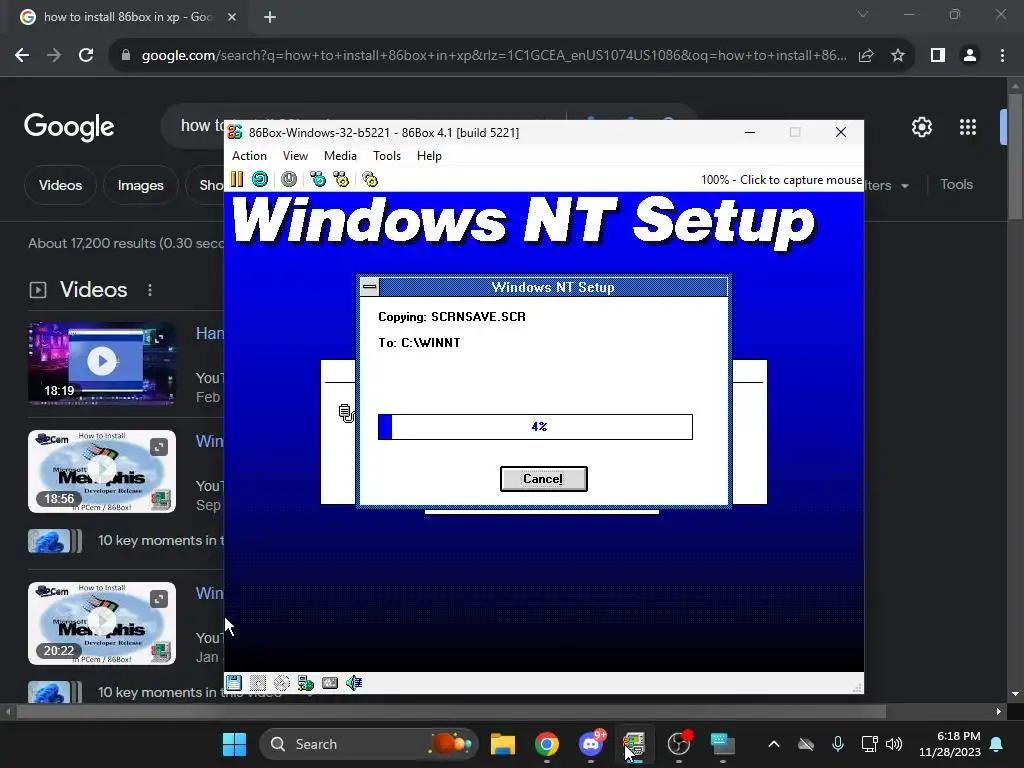Click the 86Box window title bar icon
The image size is (1024, 768).
235,133
